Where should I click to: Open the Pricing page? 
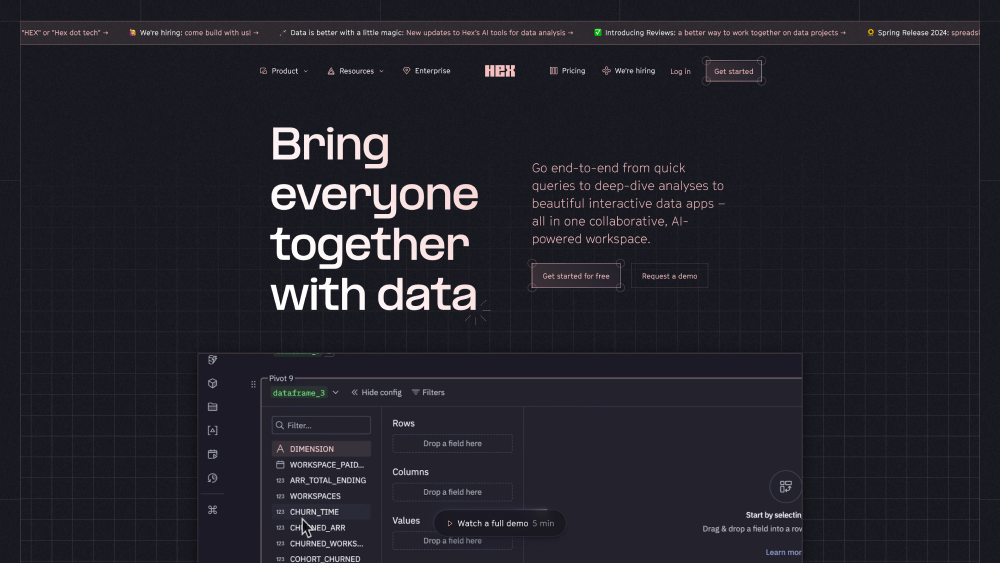click(567, 71)
